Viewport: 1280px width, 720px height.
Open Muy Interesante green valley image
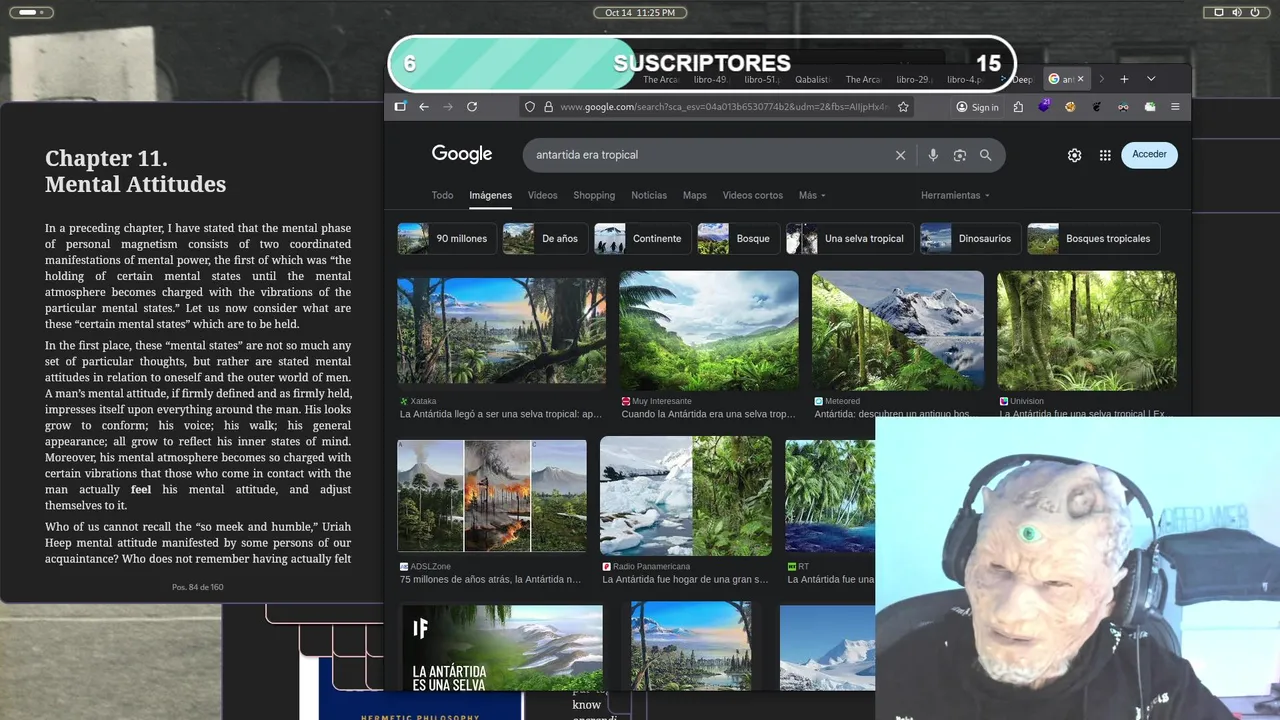click(709, 330)
